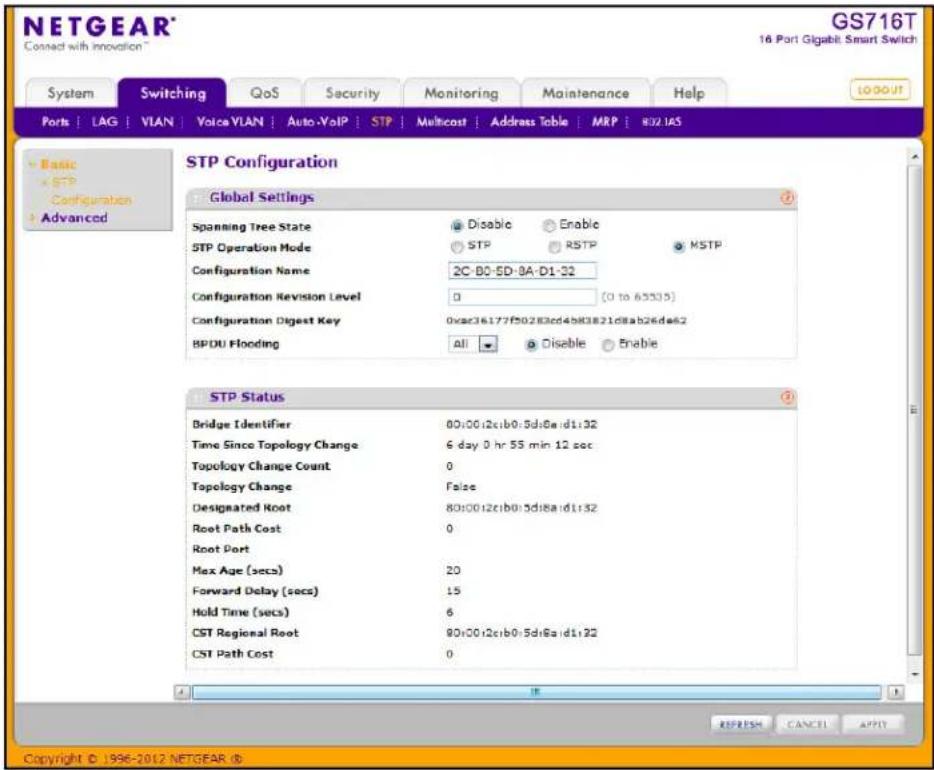Click the Configuration Digest Key value
934x770 pixels.
566,320
